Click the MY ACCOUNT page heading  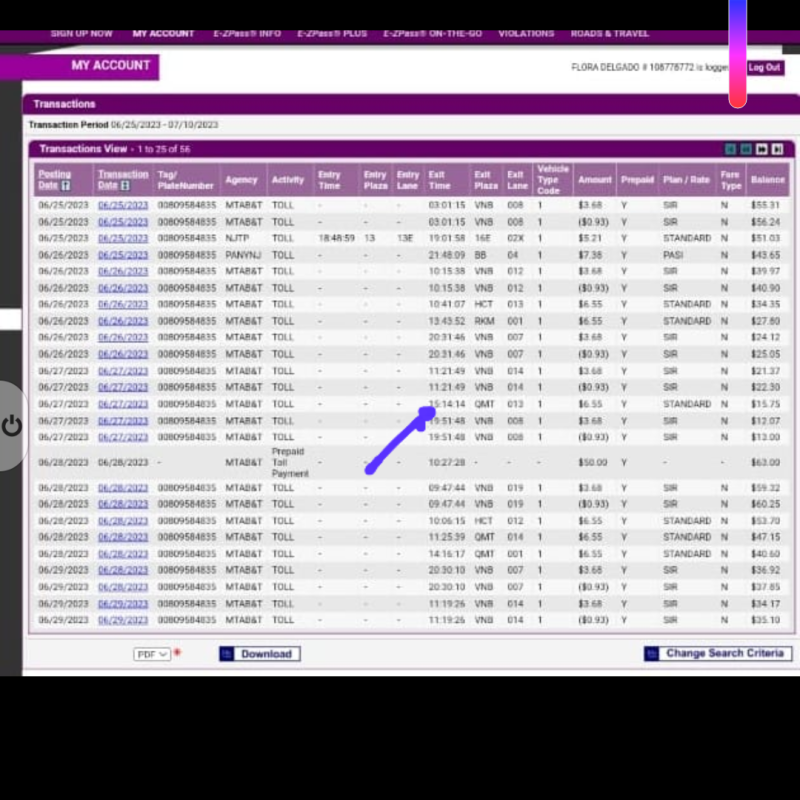point(111,66)
